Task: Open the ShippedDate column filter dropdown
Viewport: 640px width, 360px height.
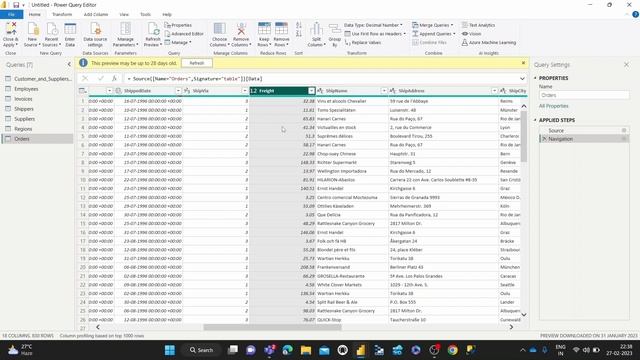Action: pyautogui.click(x=178, y=91)
